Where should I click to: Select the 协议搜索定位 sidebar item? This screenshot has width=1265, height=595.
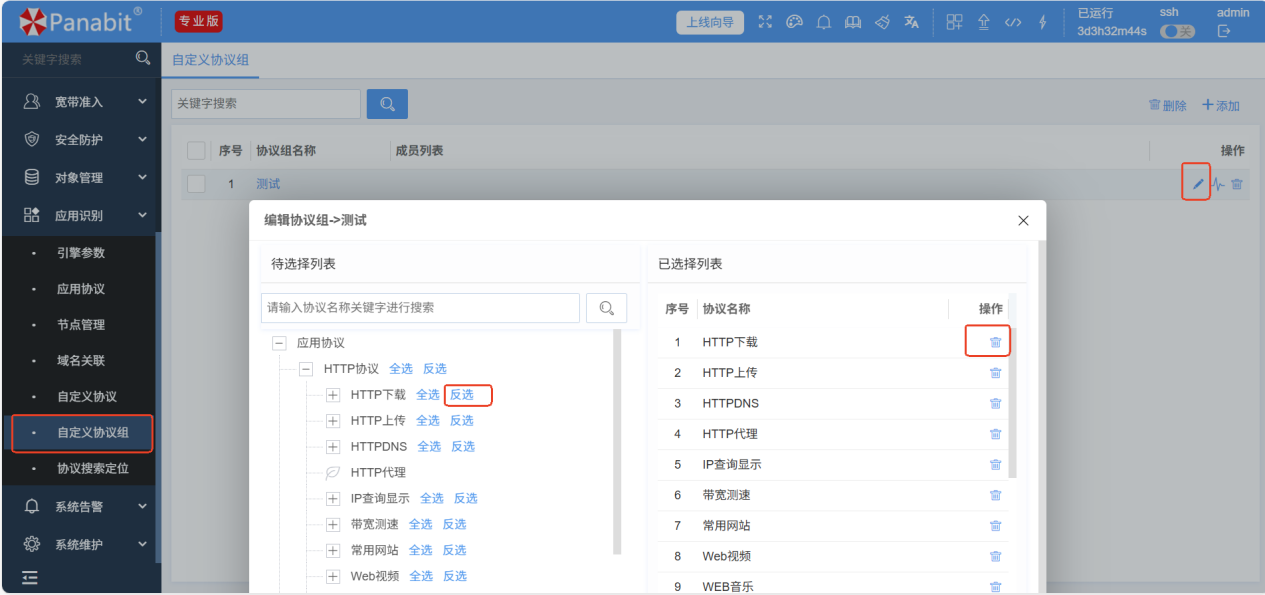coord(93,469)
